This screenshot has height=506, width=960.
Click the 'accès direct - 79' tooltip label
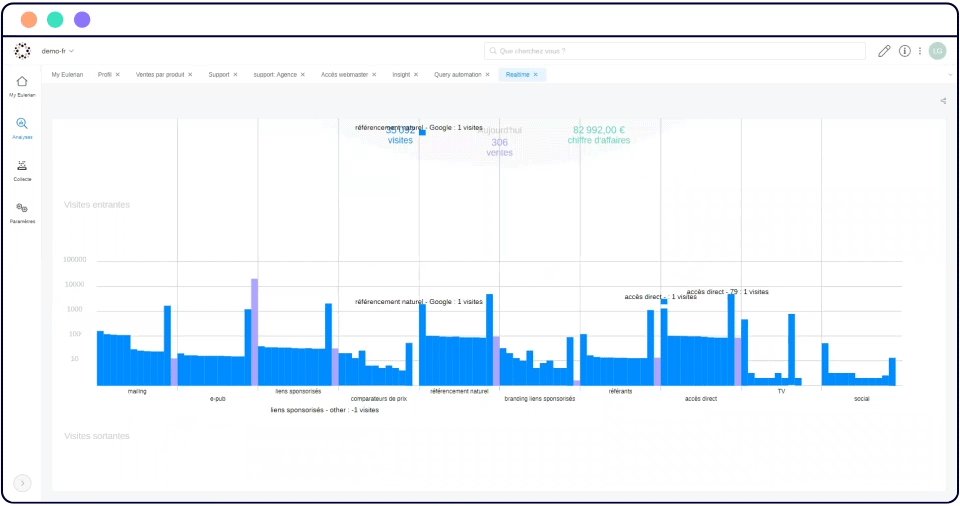(727, 292)
